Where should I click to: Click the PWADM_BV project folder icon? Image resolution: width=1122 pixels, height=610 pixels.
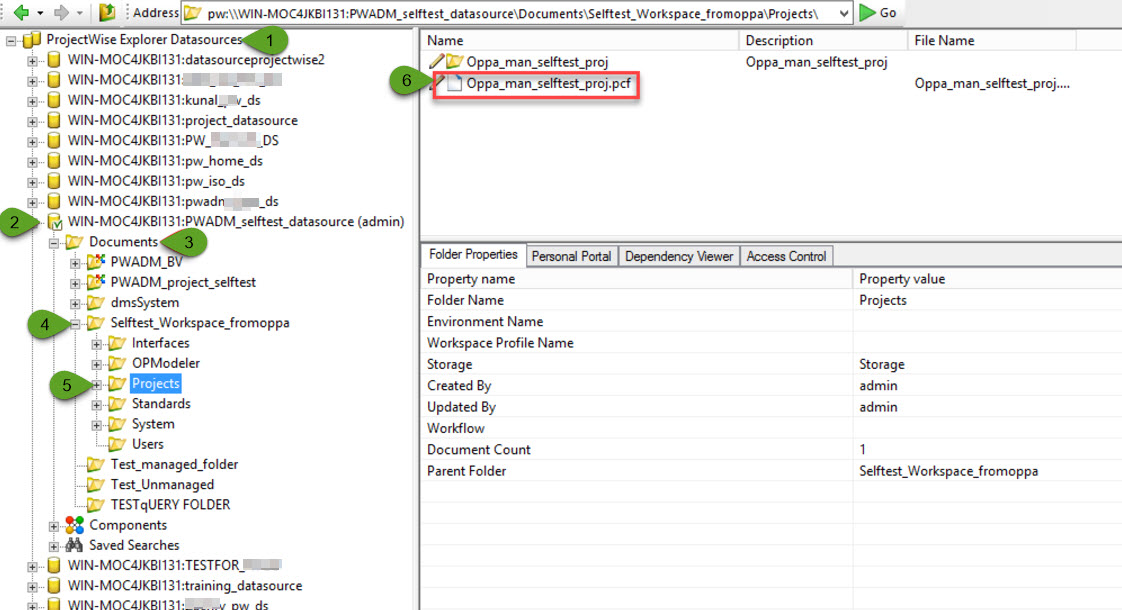[x=96, y=262]
